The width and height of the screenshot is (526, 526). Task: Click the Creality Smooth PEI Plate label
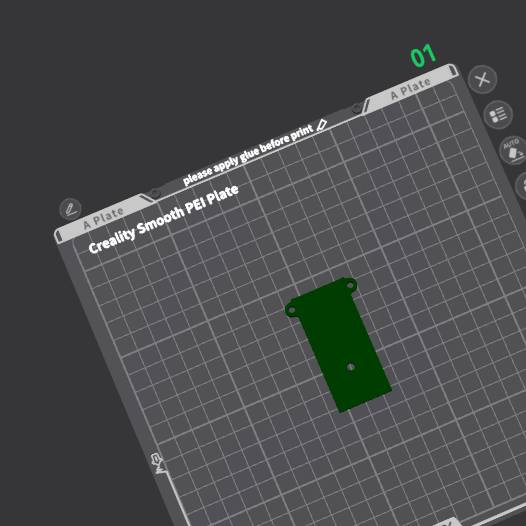tap(163, 219)
